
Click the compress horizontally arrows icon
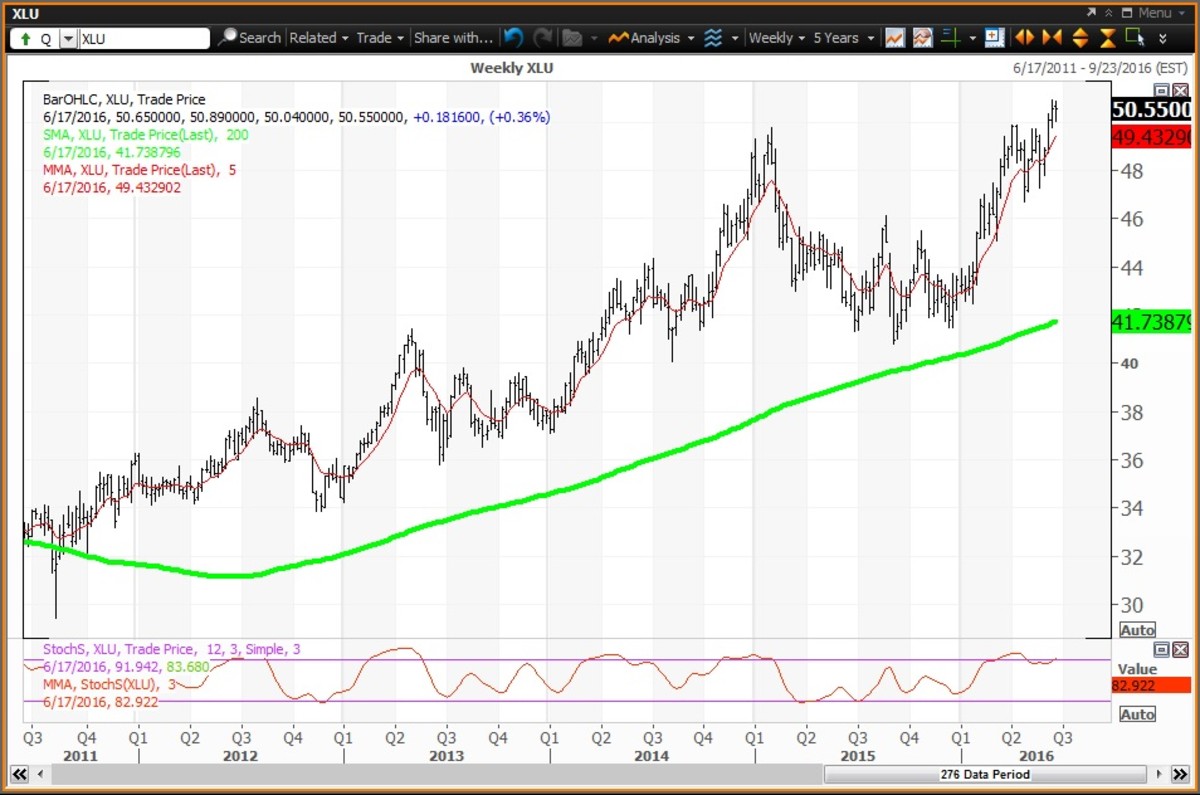point(1051,38)
